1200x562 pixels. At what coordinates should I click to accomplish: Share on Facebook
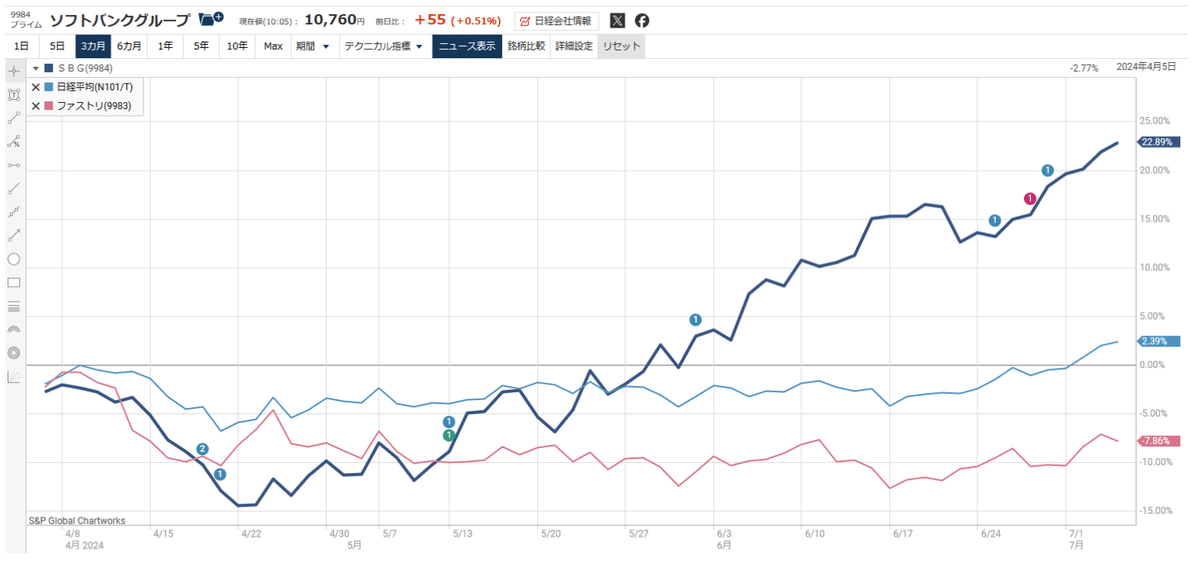coord(642,20)
